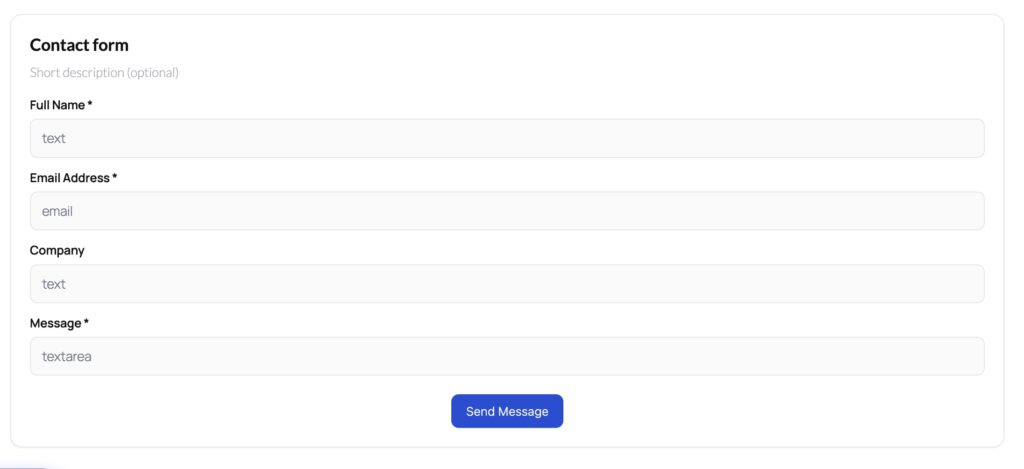Click the 'Email Address' field label
The height and width of the screenshot is (469, 1024).
pyautogui.click(x=69, y=178)
